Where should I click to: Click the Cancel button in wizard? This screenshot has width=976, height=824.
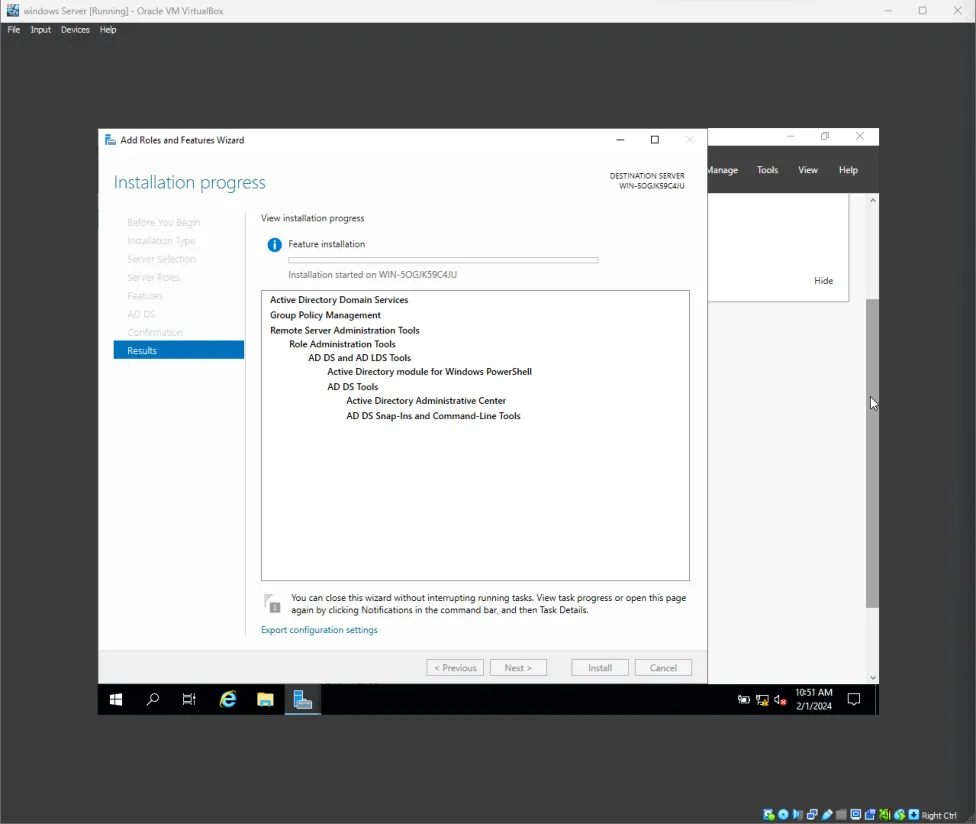[663, 668]
